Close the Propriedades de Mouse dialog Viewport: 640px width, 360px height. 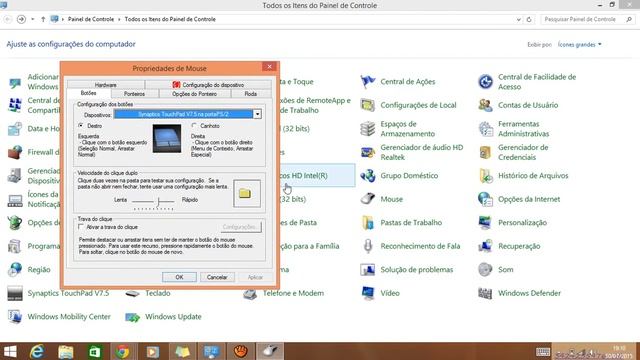[x=269, y=67]
